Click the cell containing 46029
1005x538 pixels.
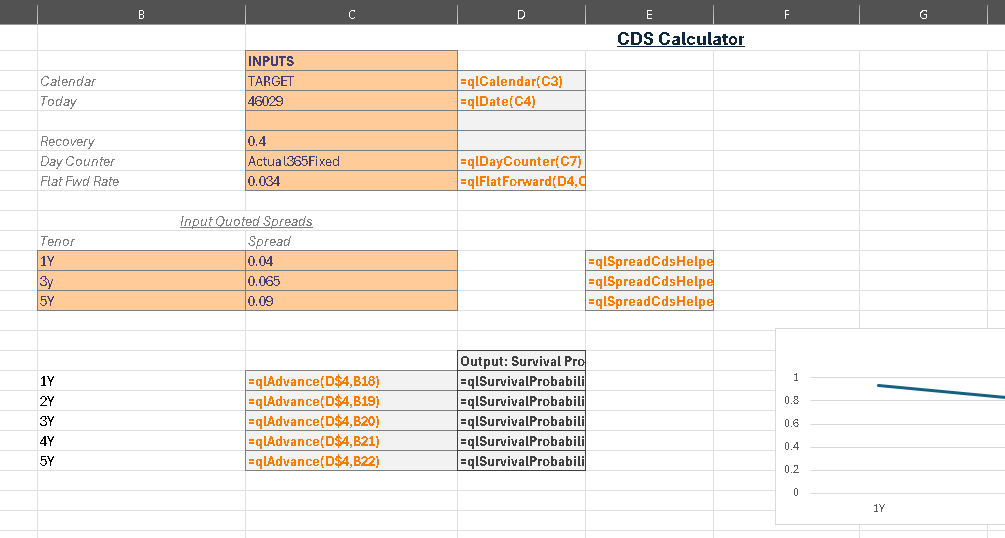tap(351, 101)
